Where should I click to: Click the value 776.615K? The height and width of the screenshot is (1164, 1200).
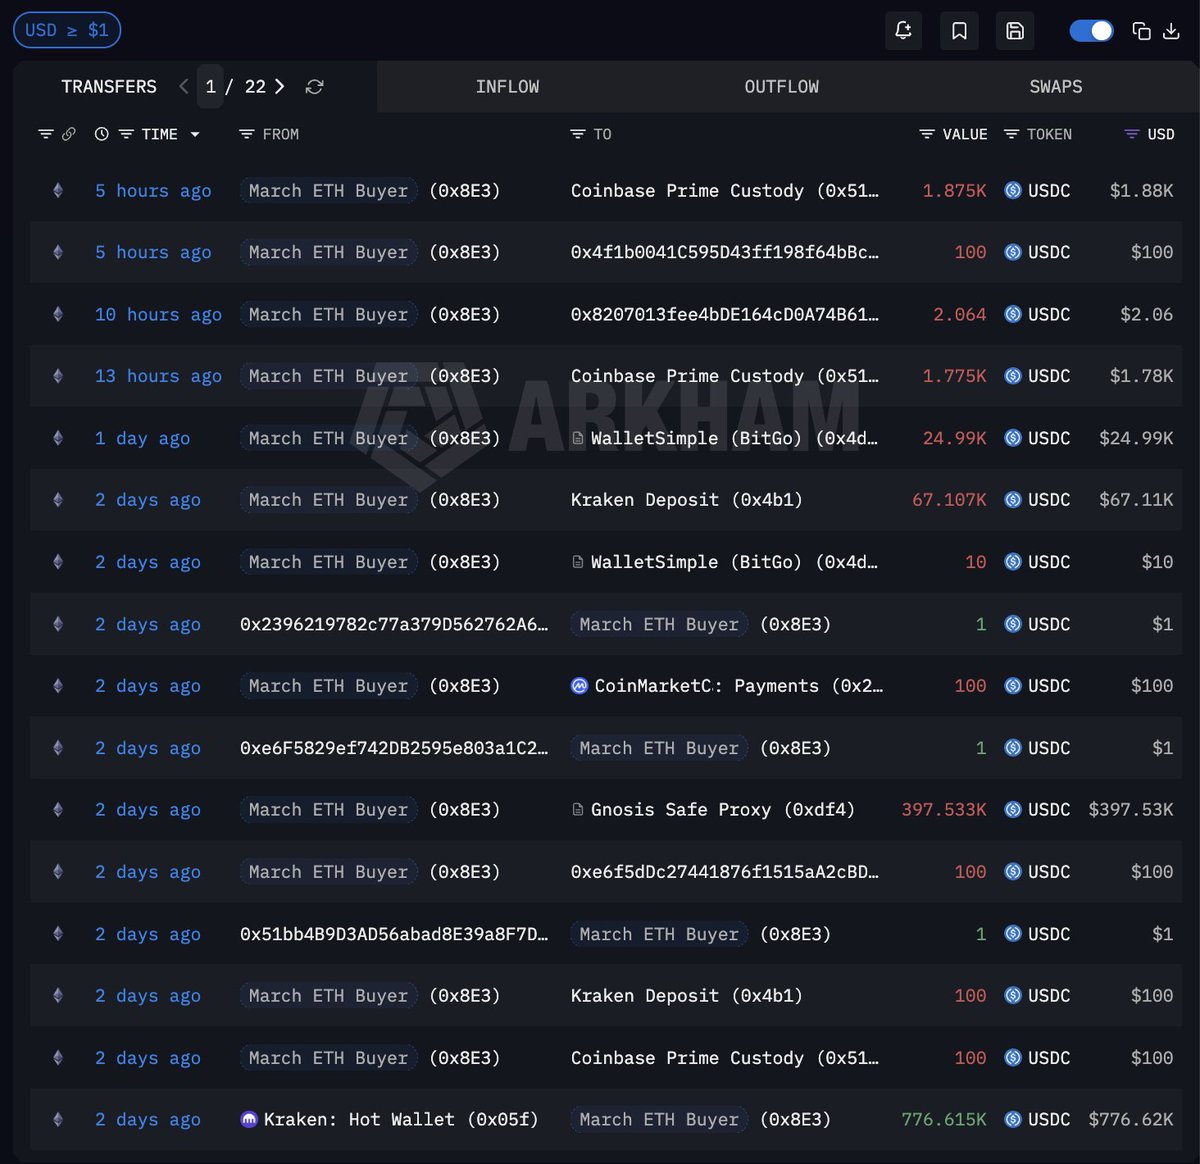[x=944, y=1120]
